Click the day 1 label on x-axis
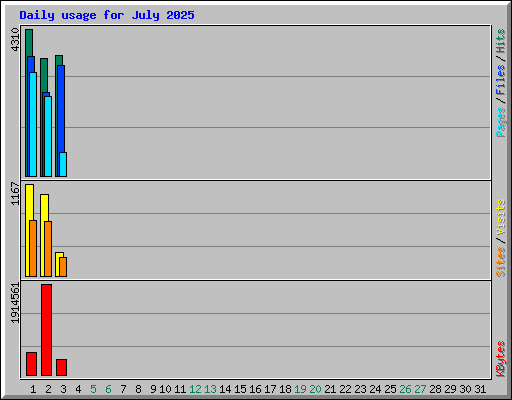 [x=33, y=389]
